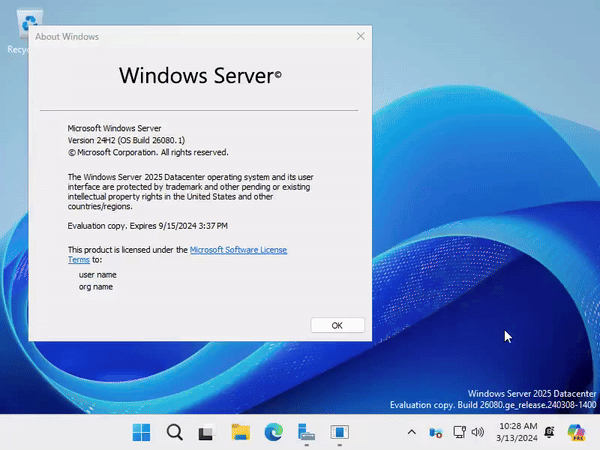Image resolution: width=600 pixels, height=450 pixels.
Task: Open the security tray icon with red badge
Action: click(x=435, y=433)
